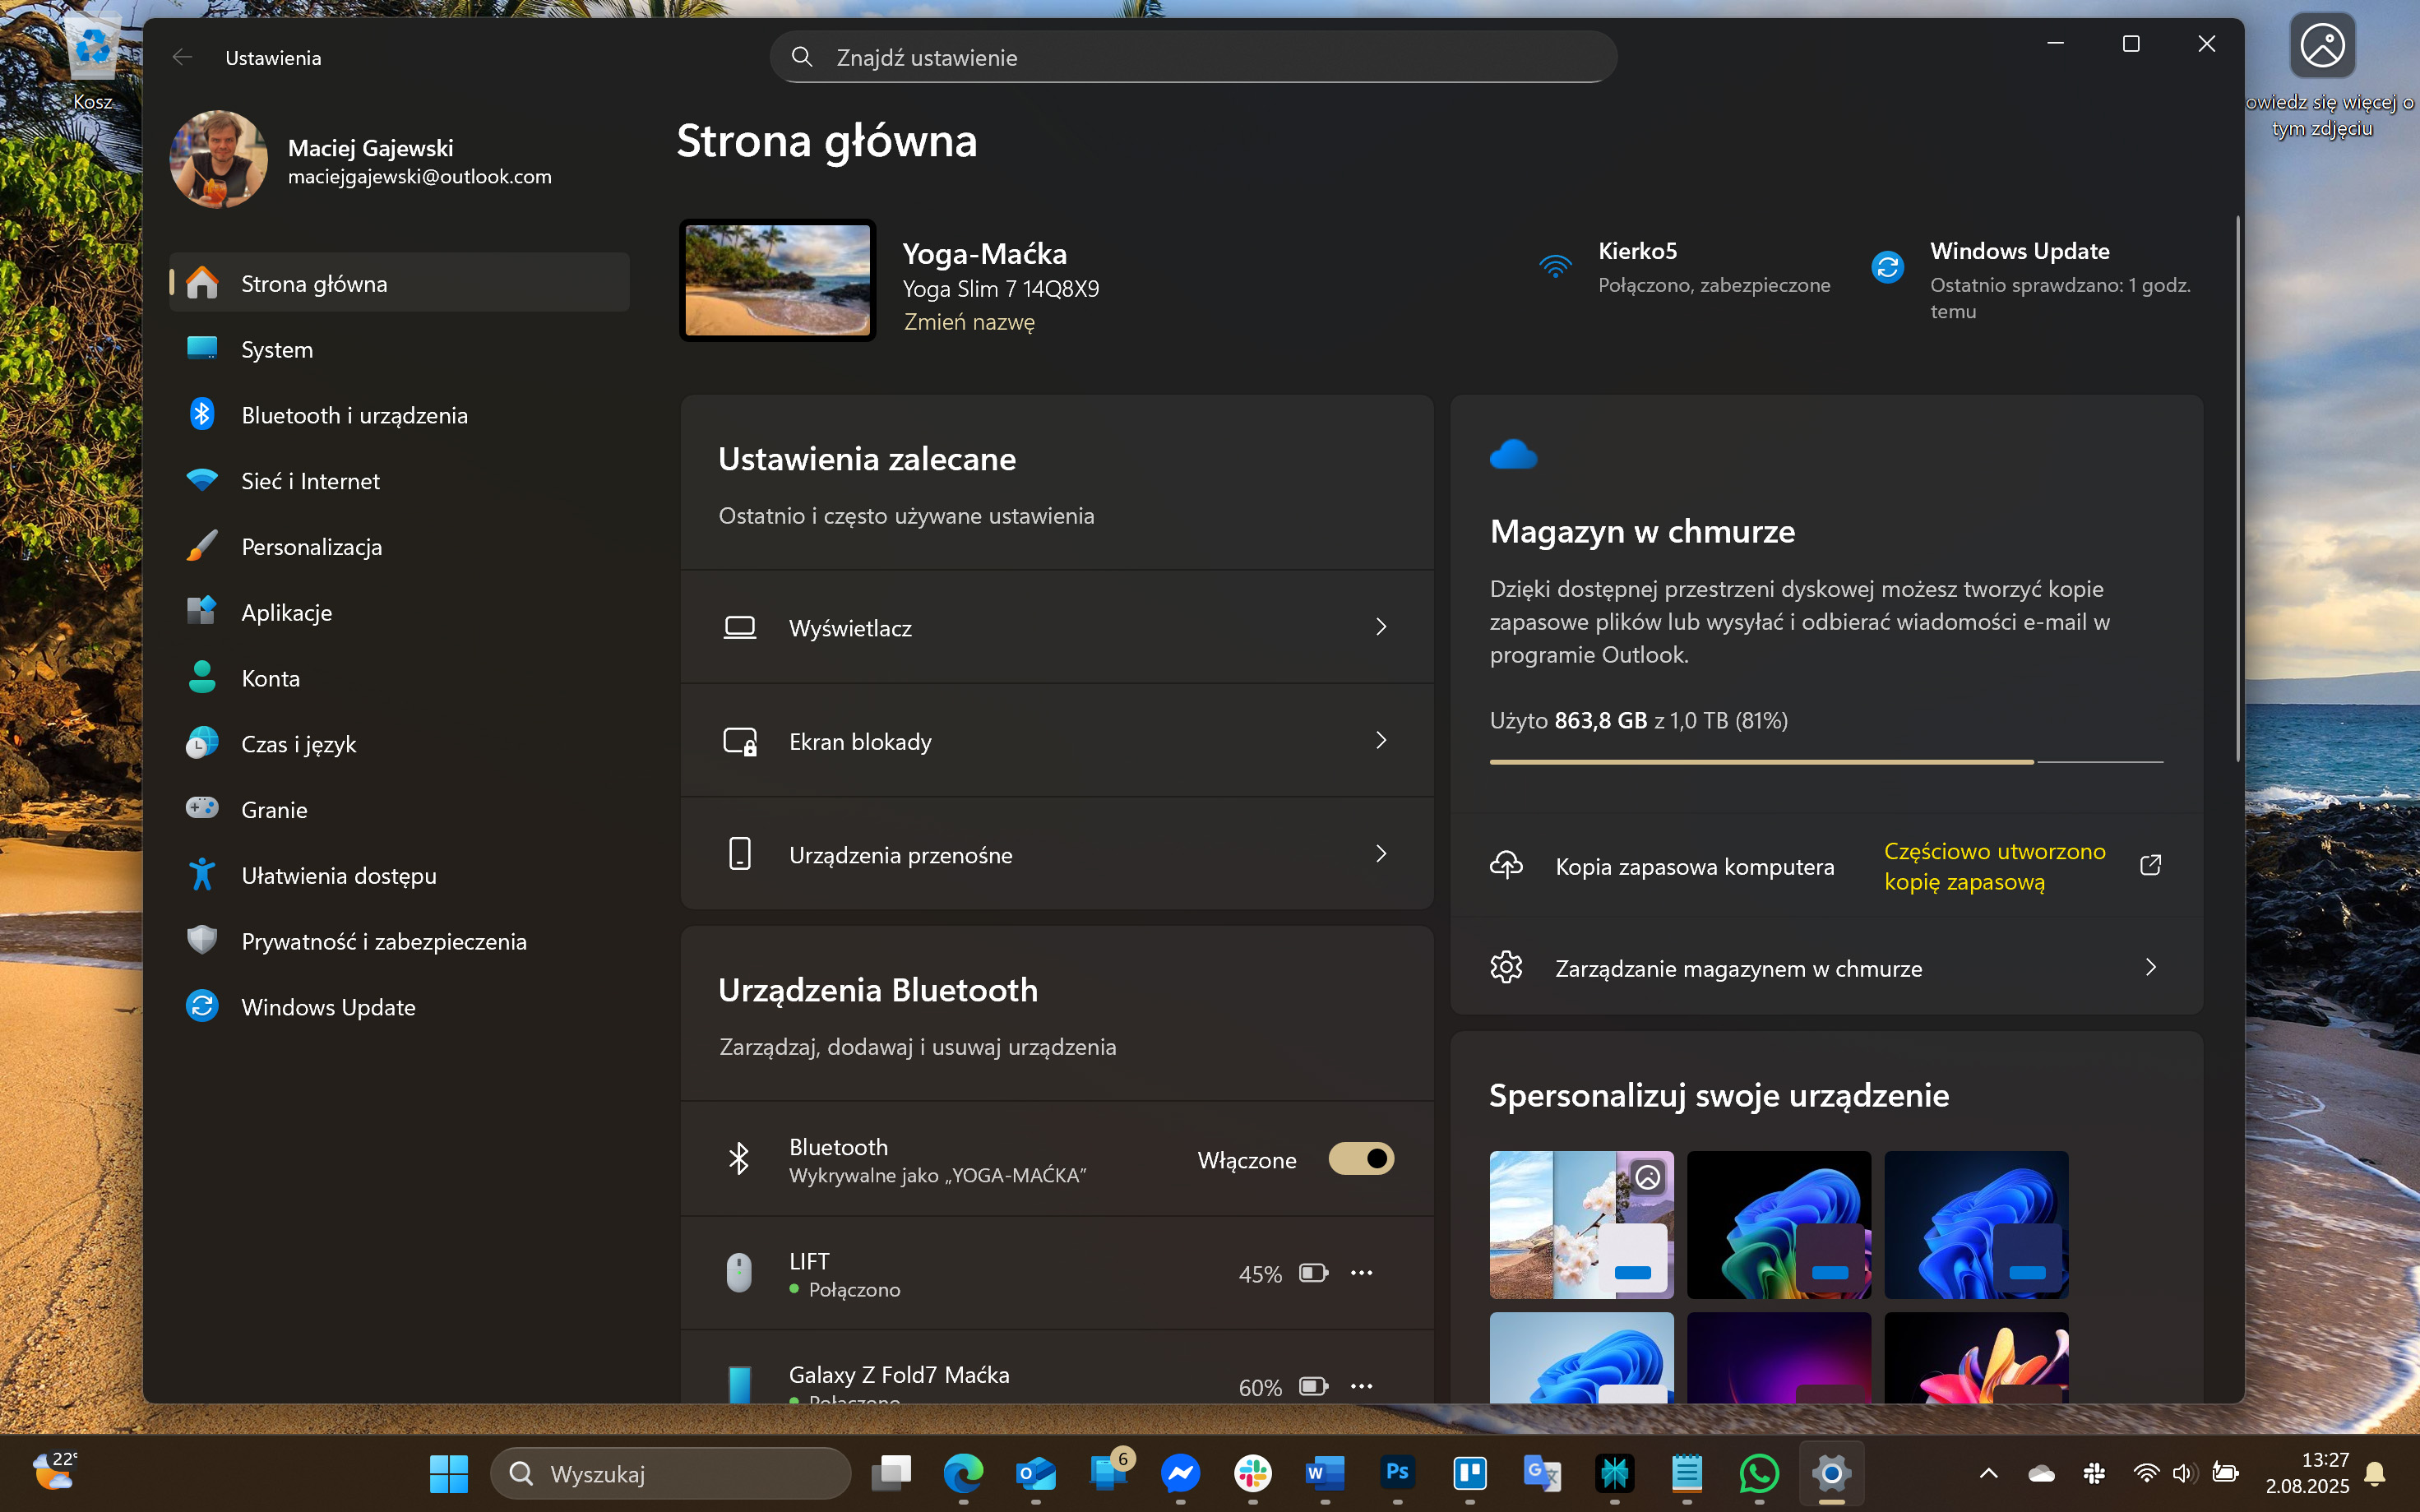This screenshot has height=1512, width=2420.
Task: Click the LIFT device row
Action: tap(1057, 1273)
